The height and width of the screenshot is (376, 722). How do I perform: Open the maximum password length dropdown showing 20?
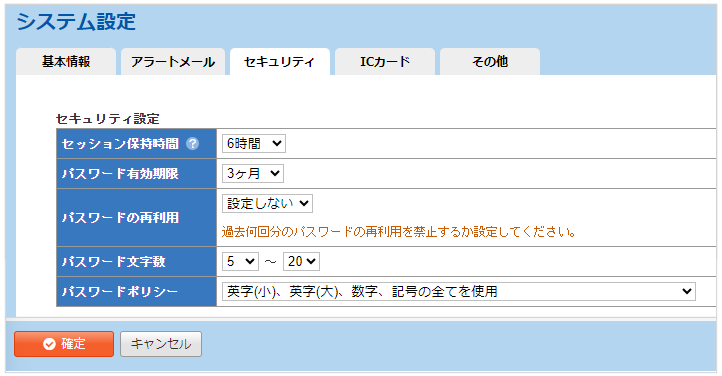(x=301, y=261)
